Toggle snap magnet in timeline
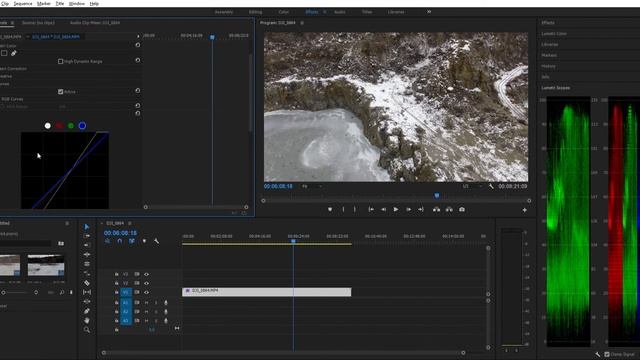This screenshot has height=360, width=640. pyautogui.click(x=120, y=241)
